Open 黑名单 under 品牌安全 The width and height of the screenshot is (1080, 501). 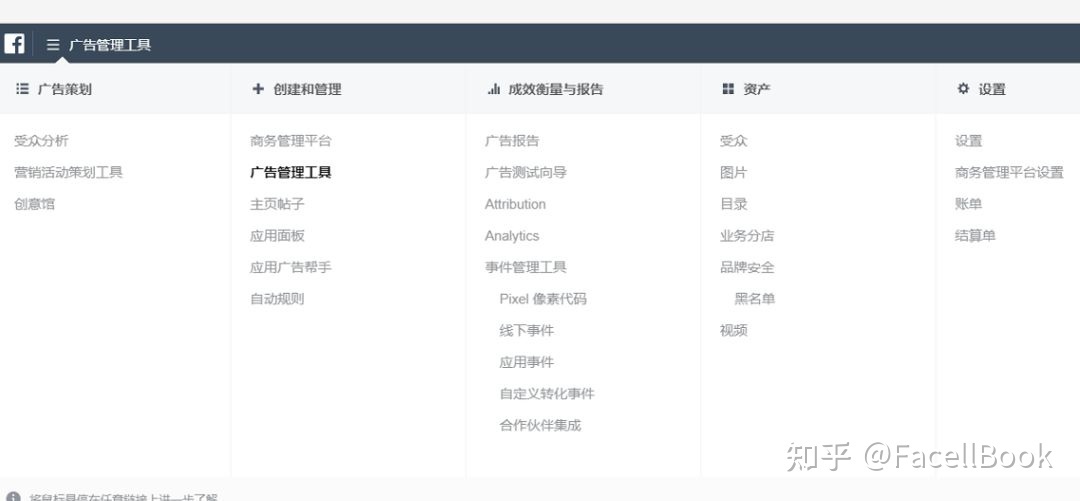pos(755,299)
